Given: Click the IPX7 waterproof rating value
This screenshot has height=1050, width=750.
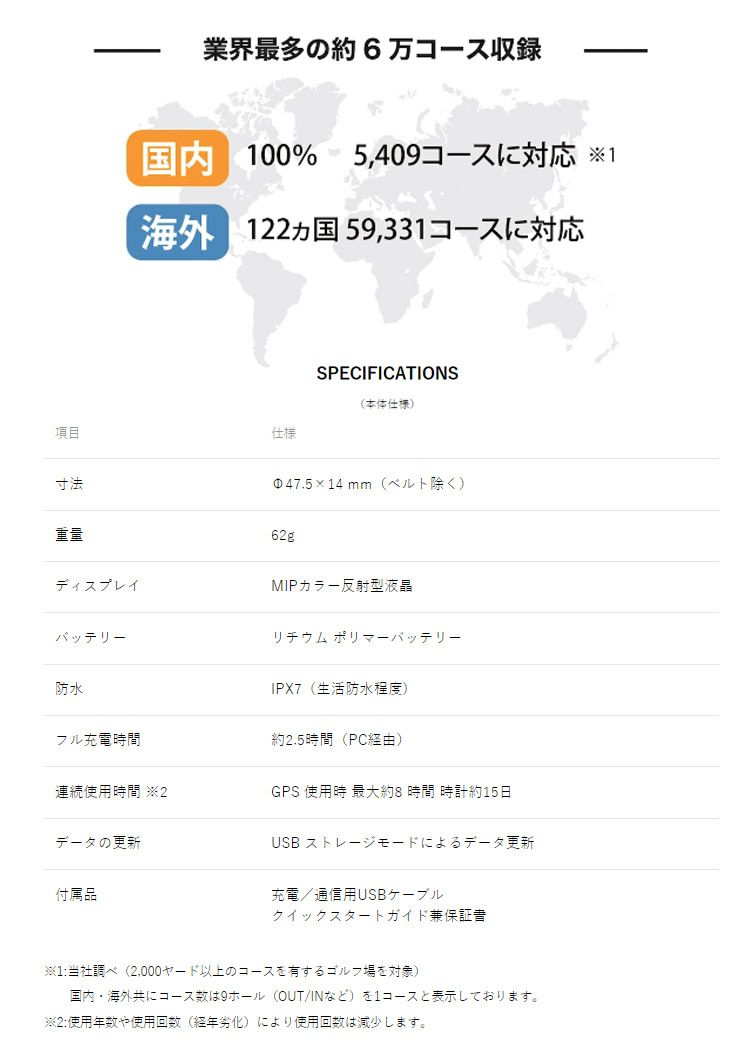Looking at the screenshot, I should 339,689.
